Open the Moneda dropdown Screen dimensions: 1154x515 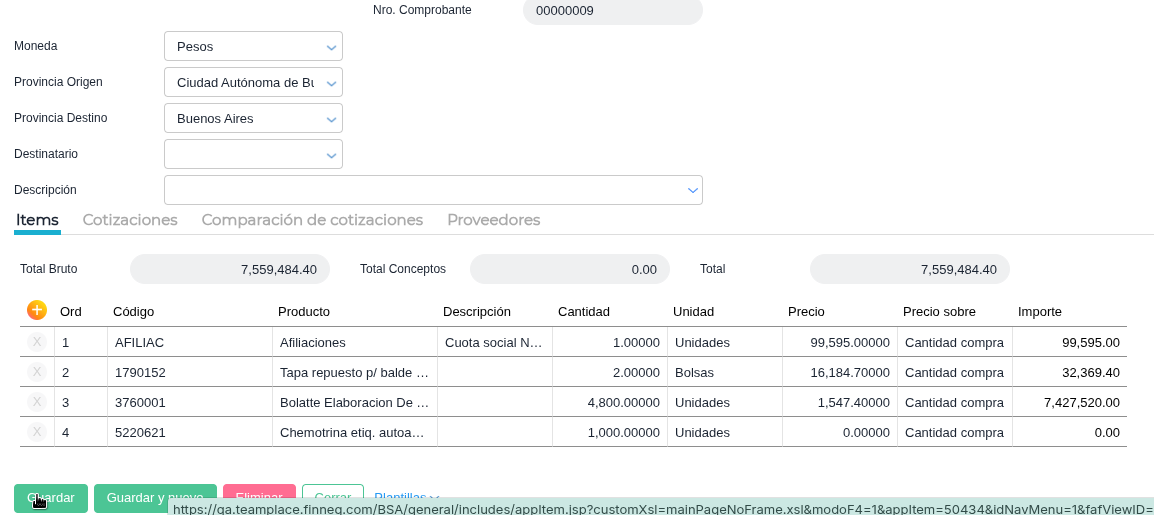coord(331,47)
